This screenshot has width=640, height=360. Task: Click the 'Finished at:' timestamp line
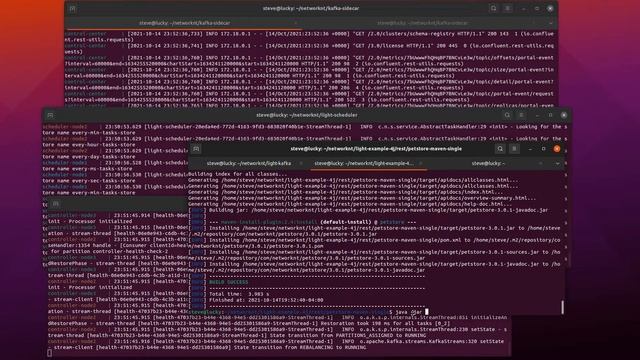[266, 300]
